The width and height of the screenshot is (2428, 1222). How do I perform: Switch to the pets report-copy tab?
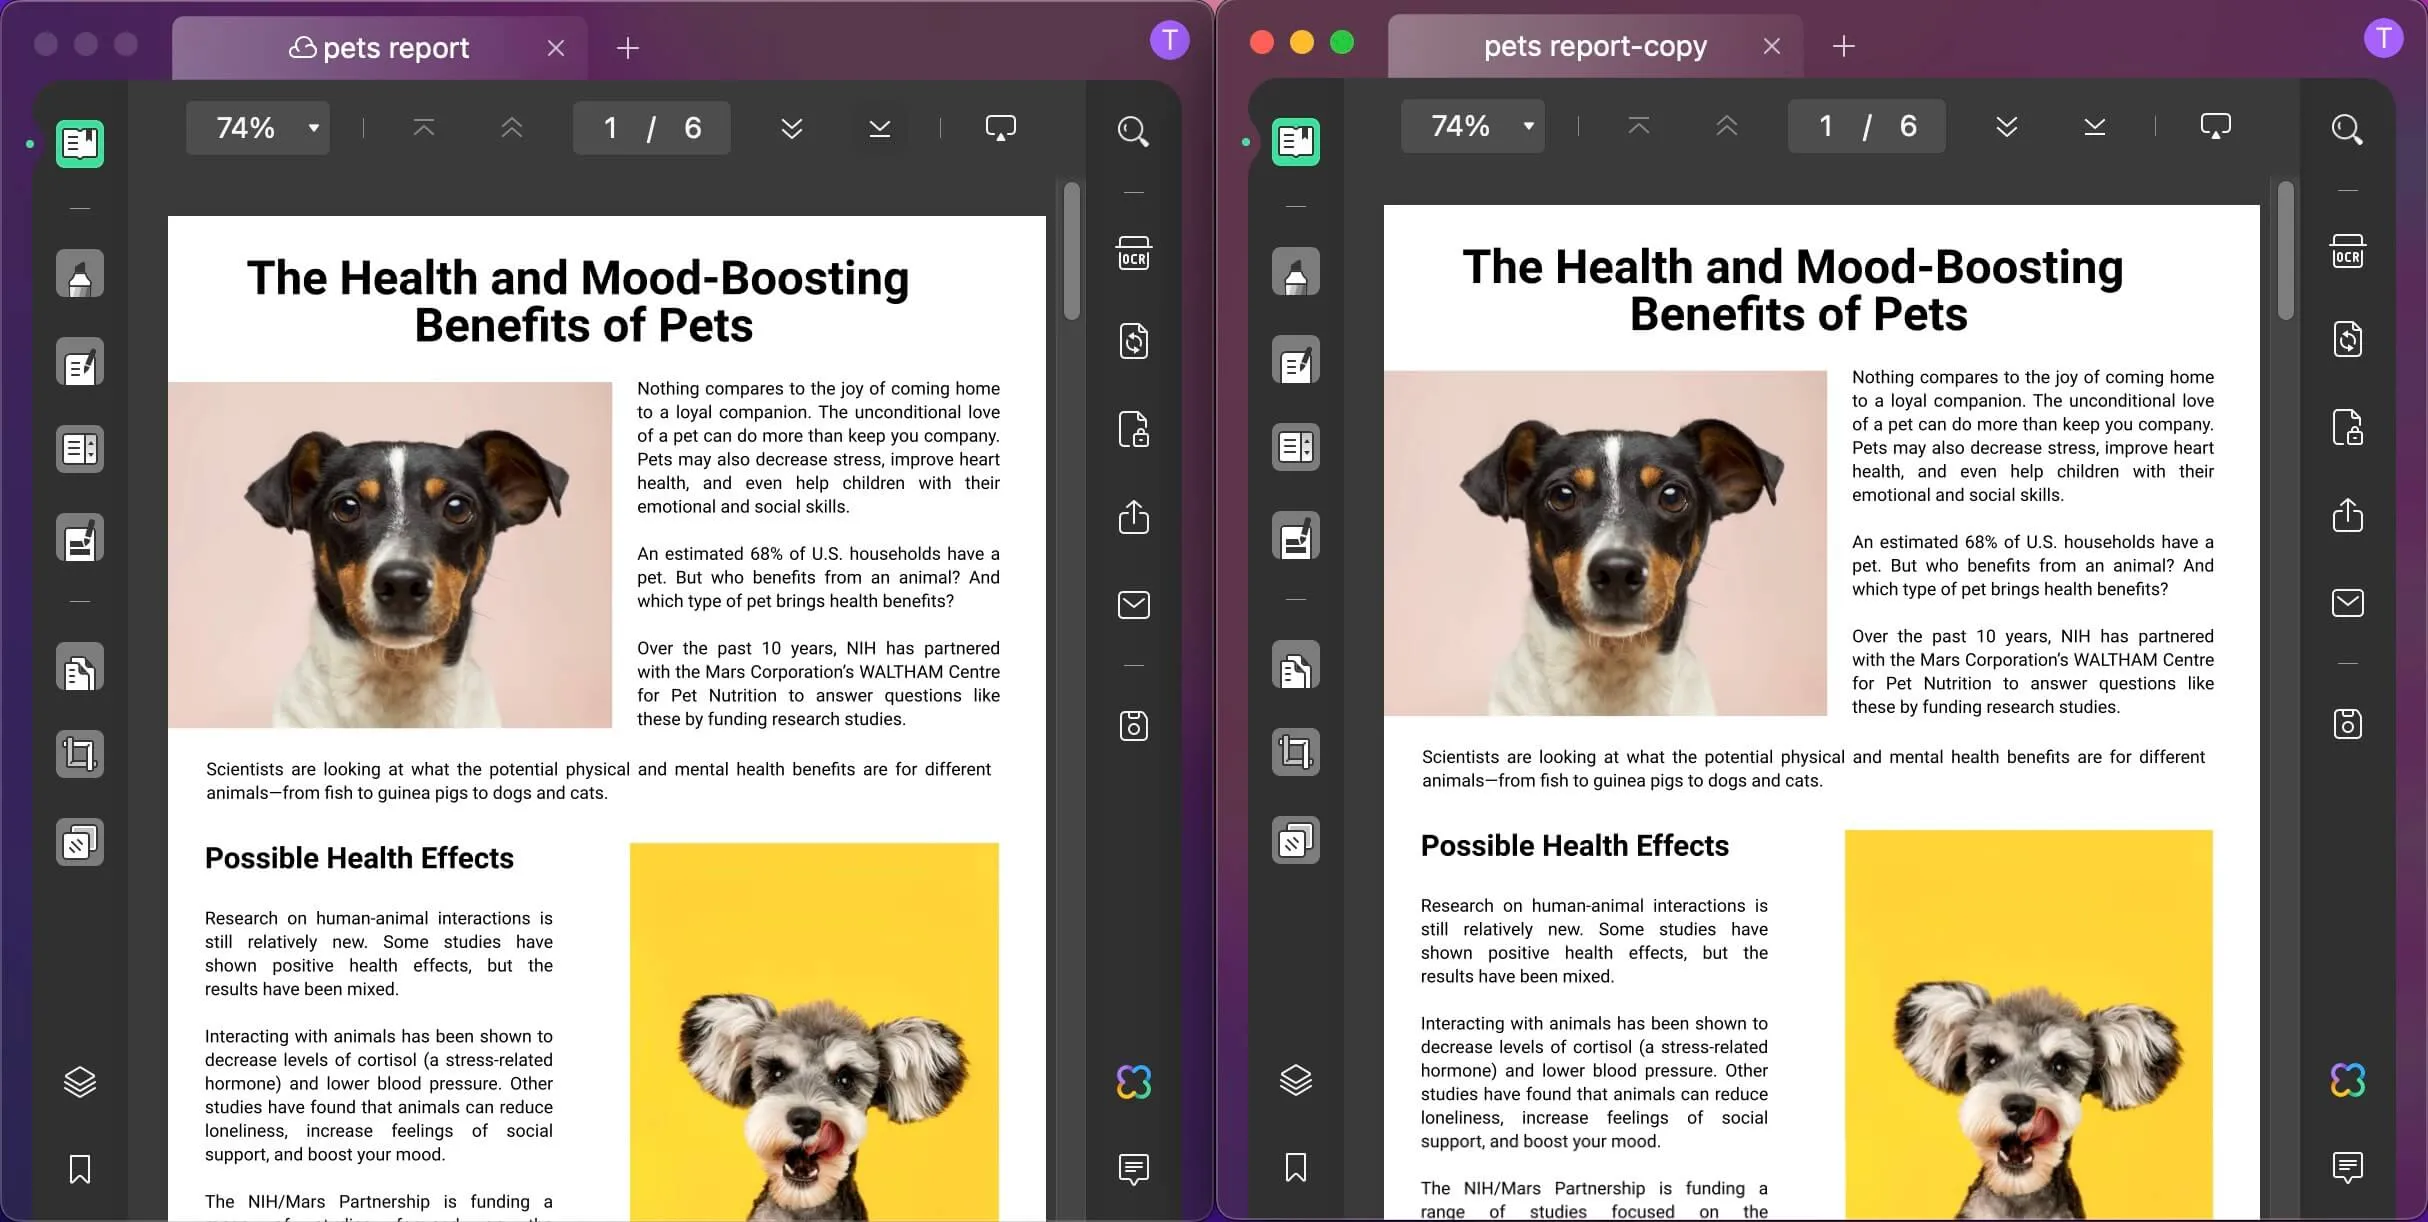pos(1594,46)
